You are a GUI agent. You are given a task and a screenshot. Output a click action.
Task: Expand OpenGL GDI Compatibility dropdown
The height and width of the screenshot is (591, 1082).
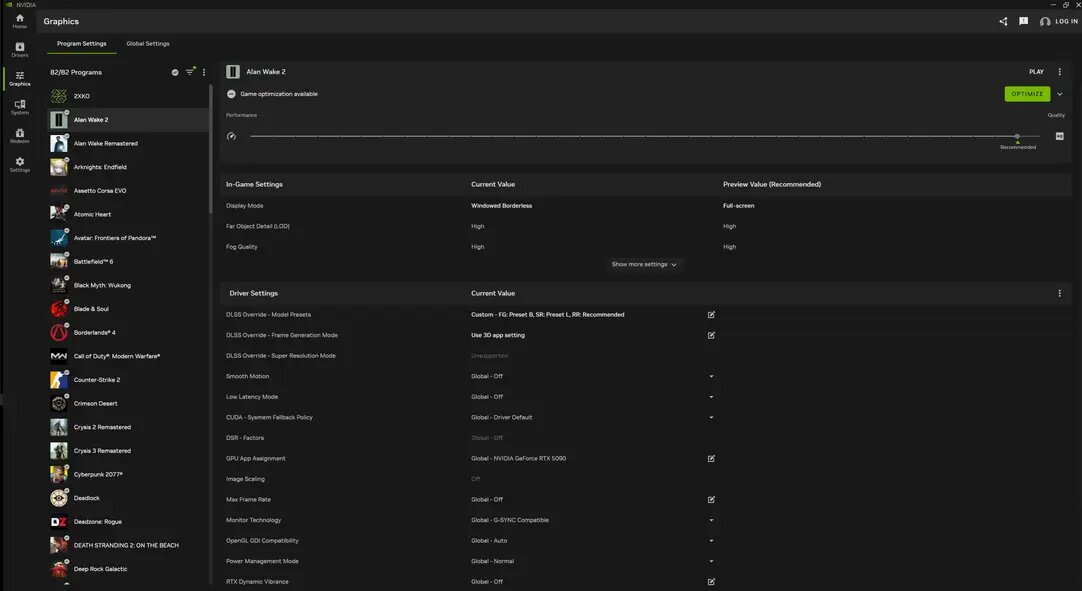point(711,541)
